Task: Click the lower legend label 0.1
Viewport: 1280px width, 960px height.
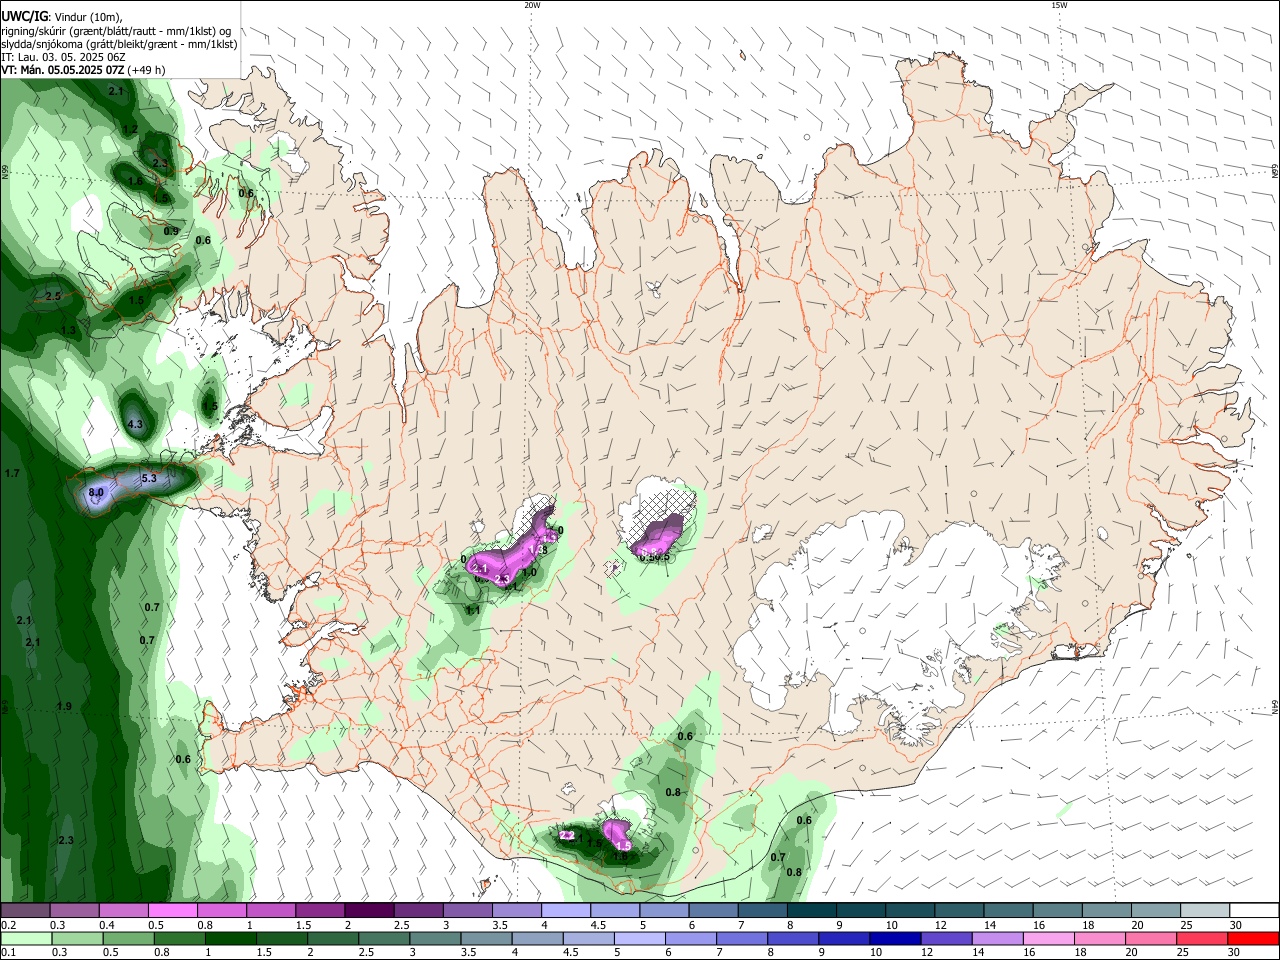Action: pos(10,954)
